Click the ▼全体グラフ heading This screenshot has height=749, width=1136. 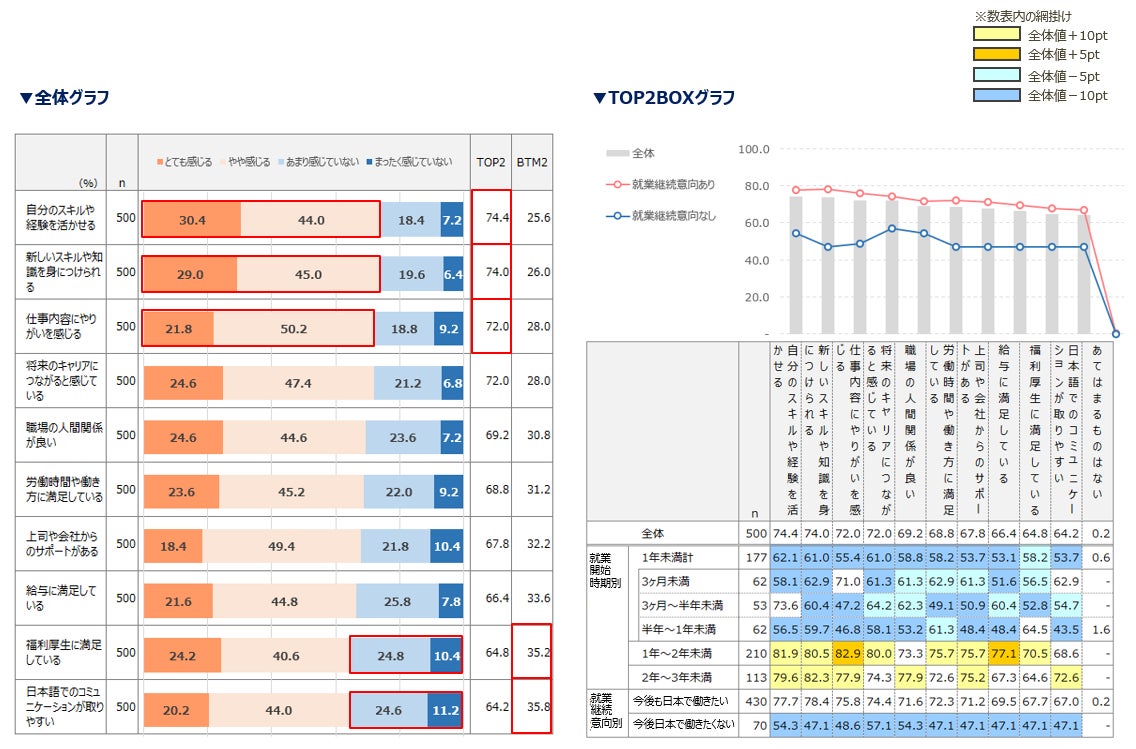(x=64, y=97)
